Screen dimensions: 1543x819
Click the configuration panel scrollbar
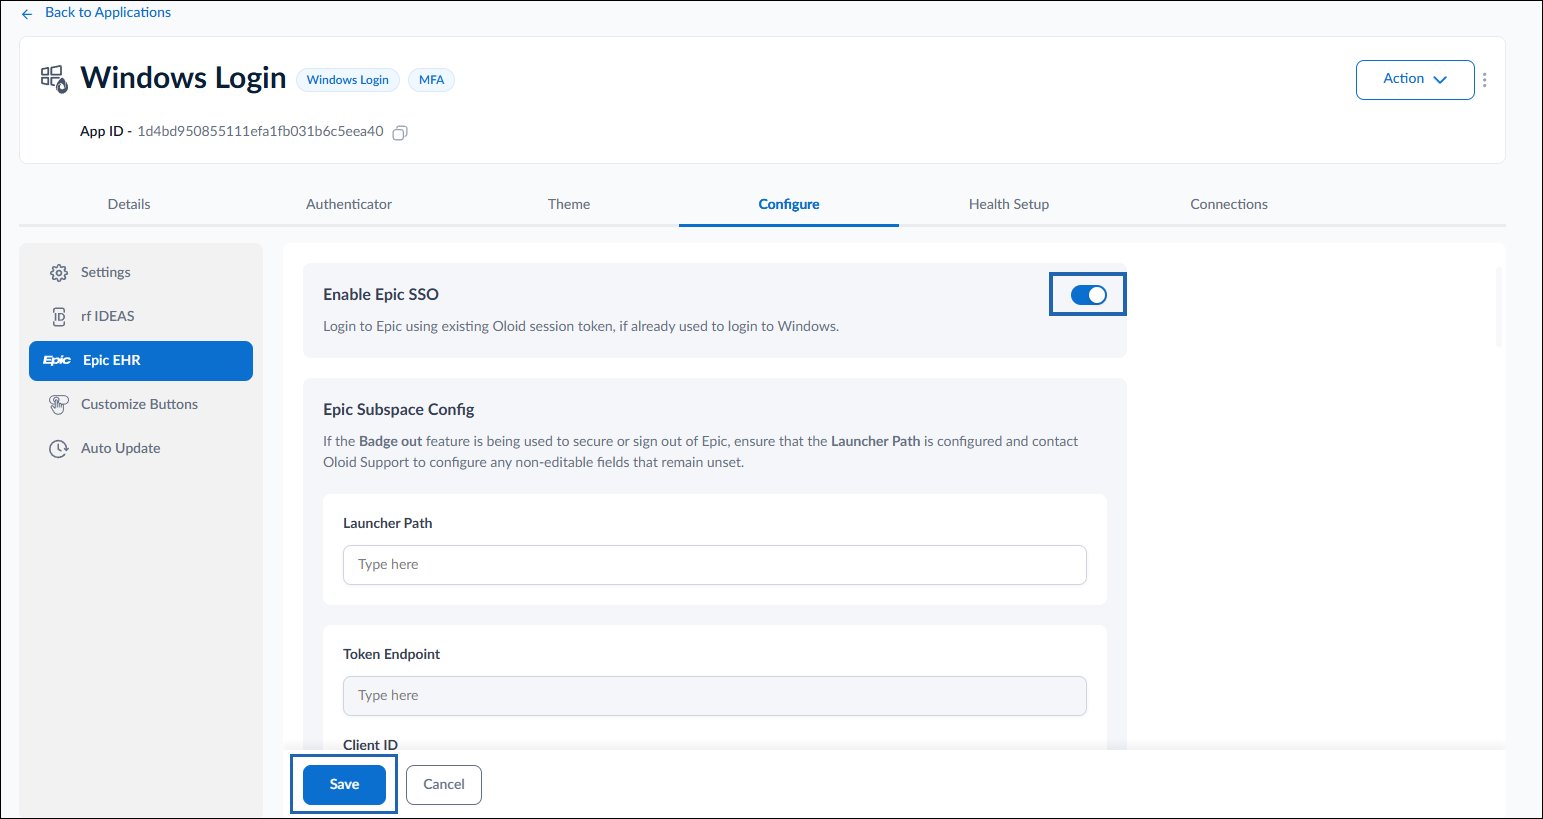(x=1499, y=306)
